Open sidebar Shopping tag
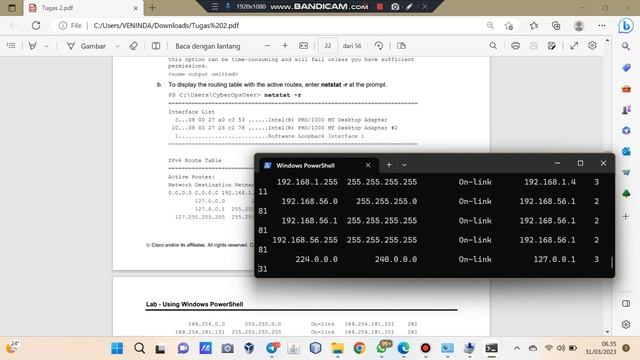The image size is (640, 360). (626, 67)
